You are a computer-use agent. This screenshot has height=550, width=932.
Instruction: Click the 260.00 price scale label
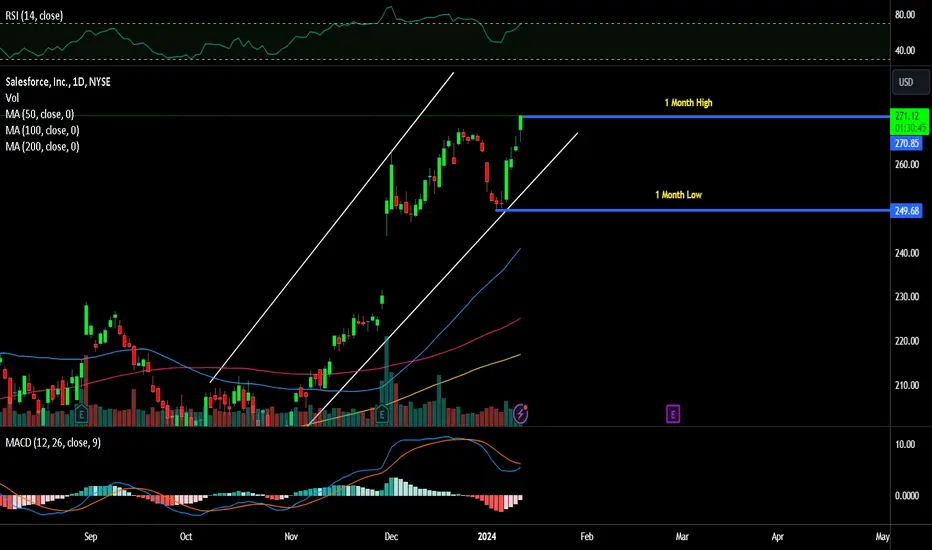click(907, 165)
